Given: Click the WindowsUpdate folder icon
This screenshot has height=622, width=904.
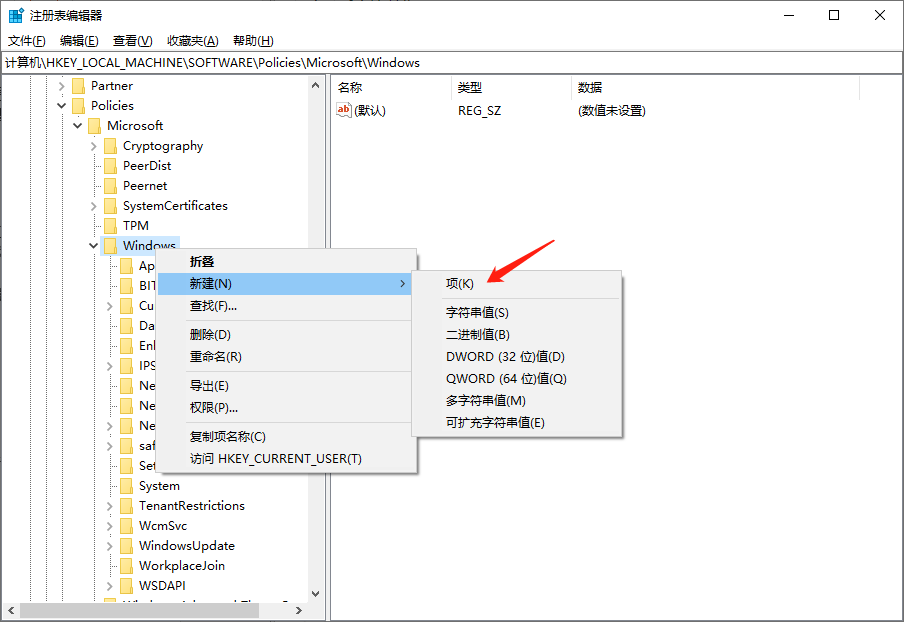Looking at the screenshot, I should coord(126,545).
